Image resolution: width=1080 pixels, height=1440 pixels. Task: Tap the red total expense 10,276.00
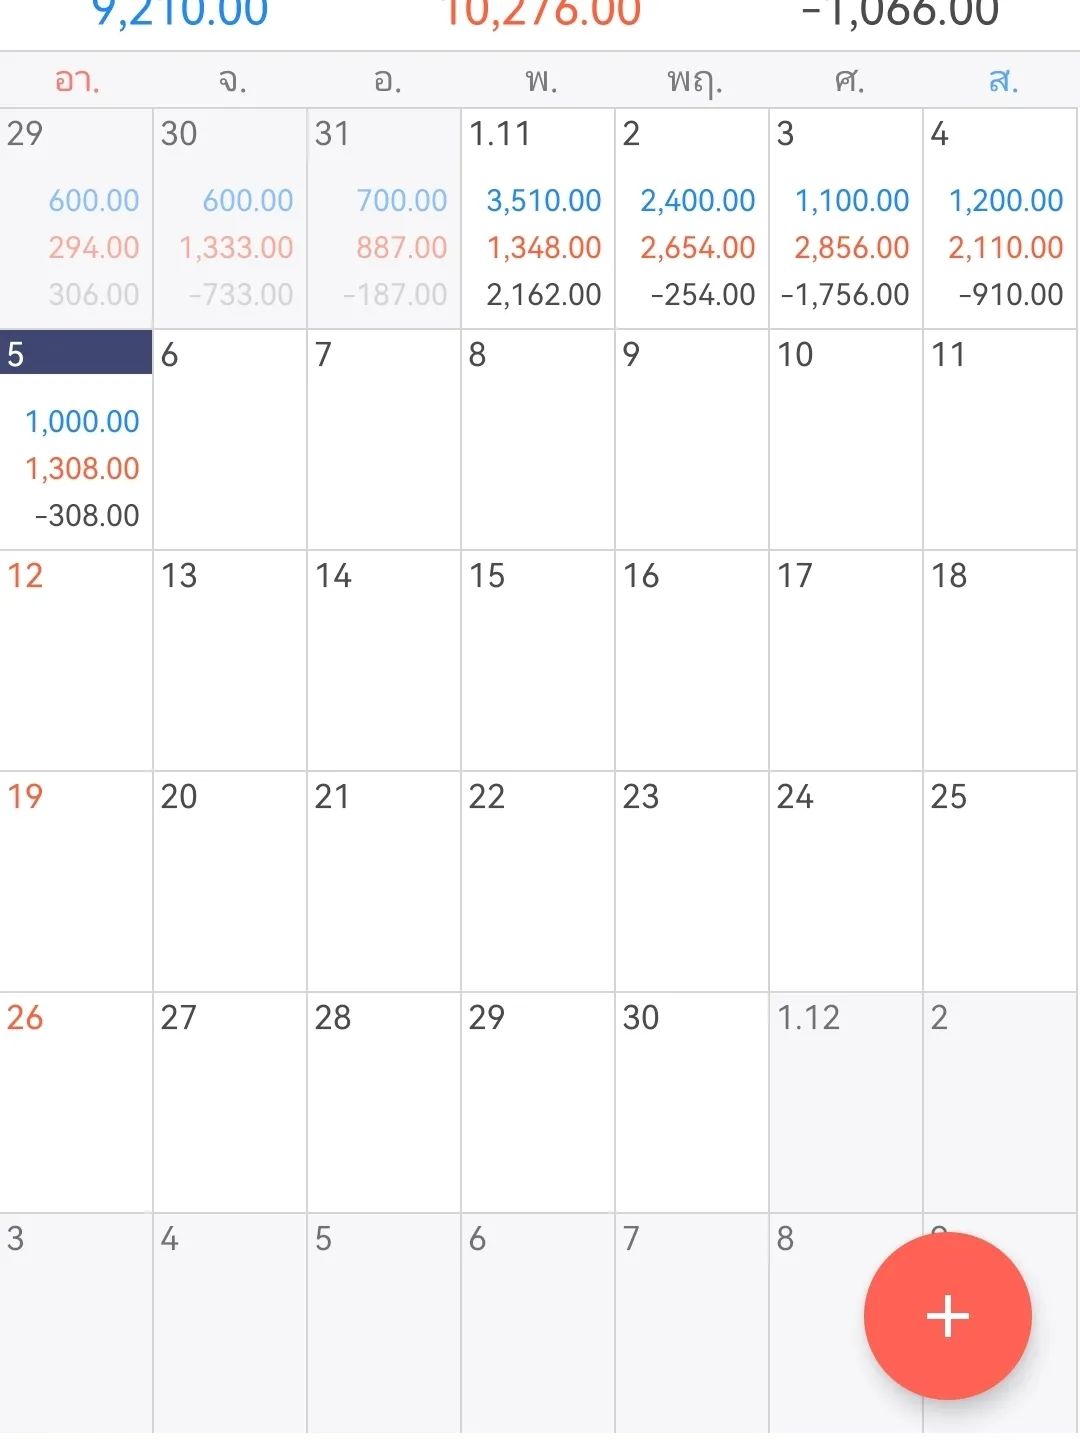(x=541, y=14)
